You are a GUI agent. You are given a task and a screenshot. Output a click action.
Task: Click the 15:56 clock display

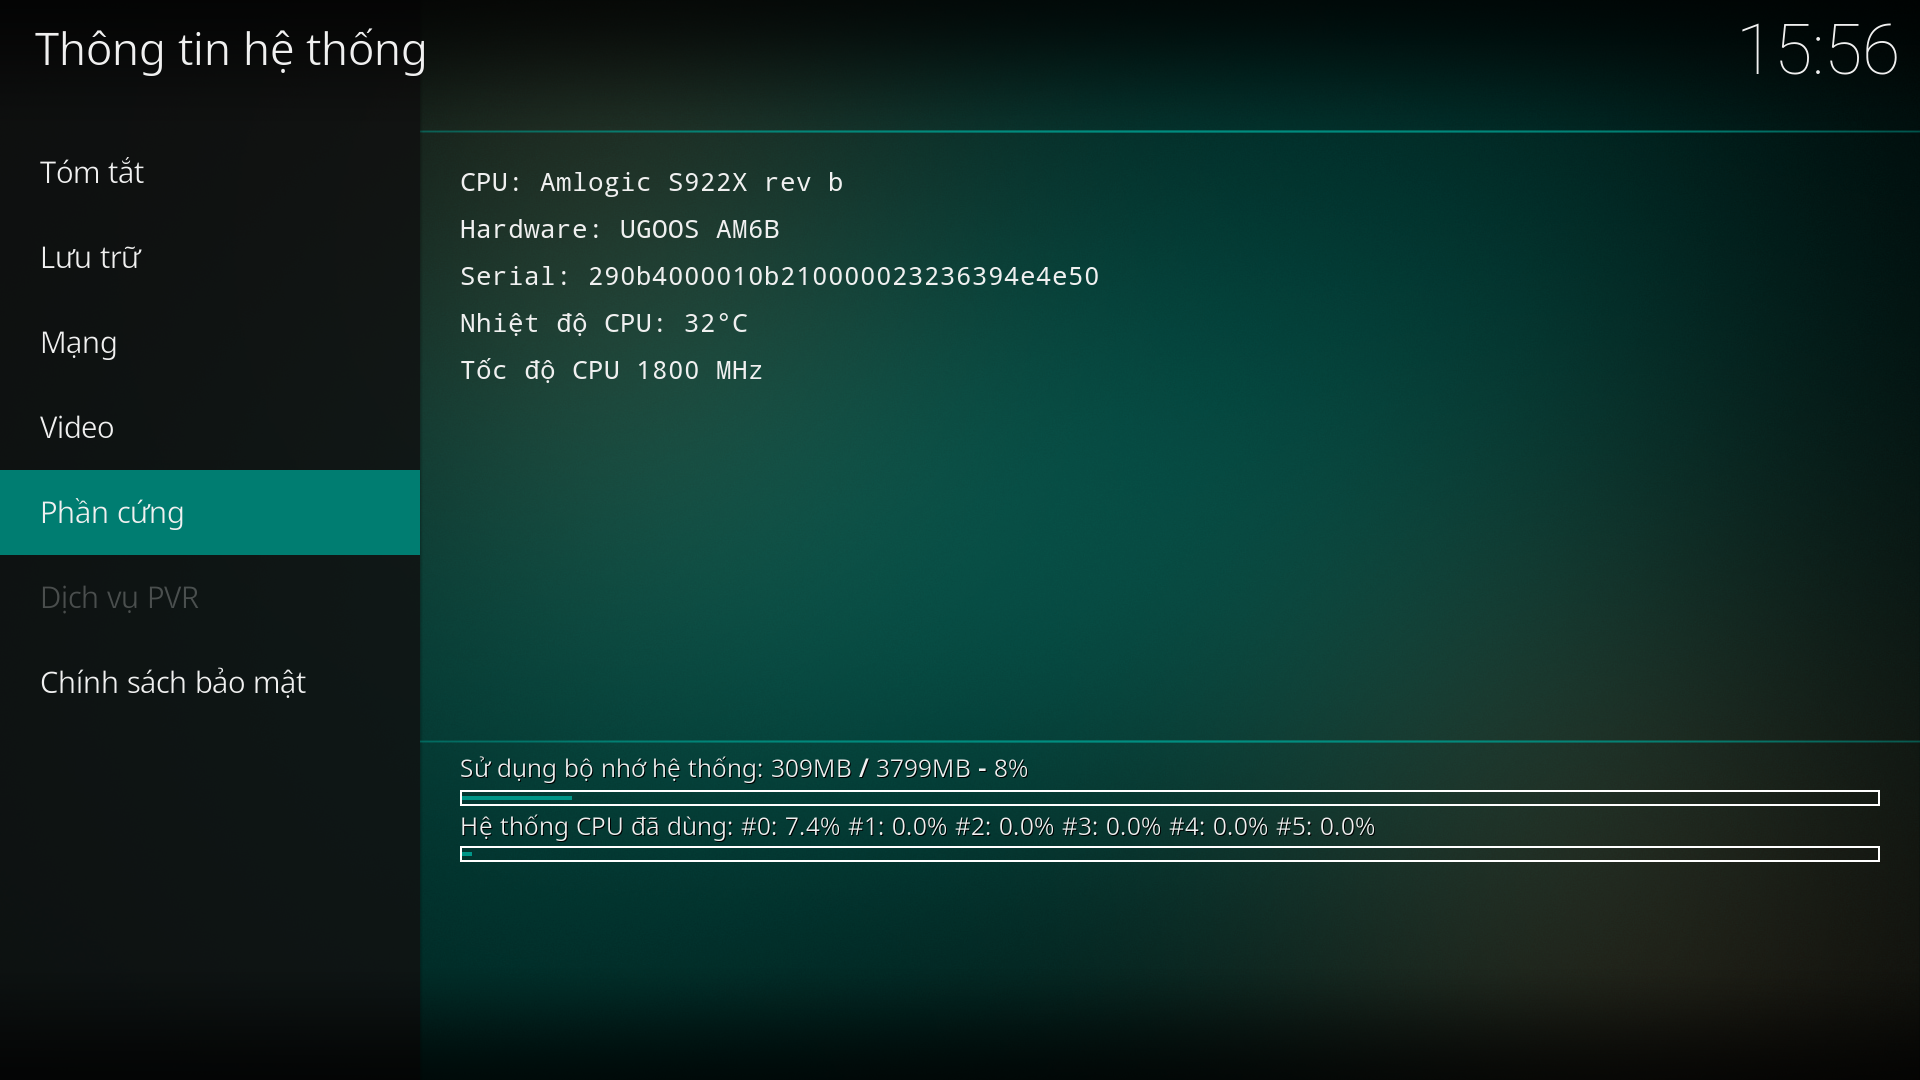tap(1817, 50)
